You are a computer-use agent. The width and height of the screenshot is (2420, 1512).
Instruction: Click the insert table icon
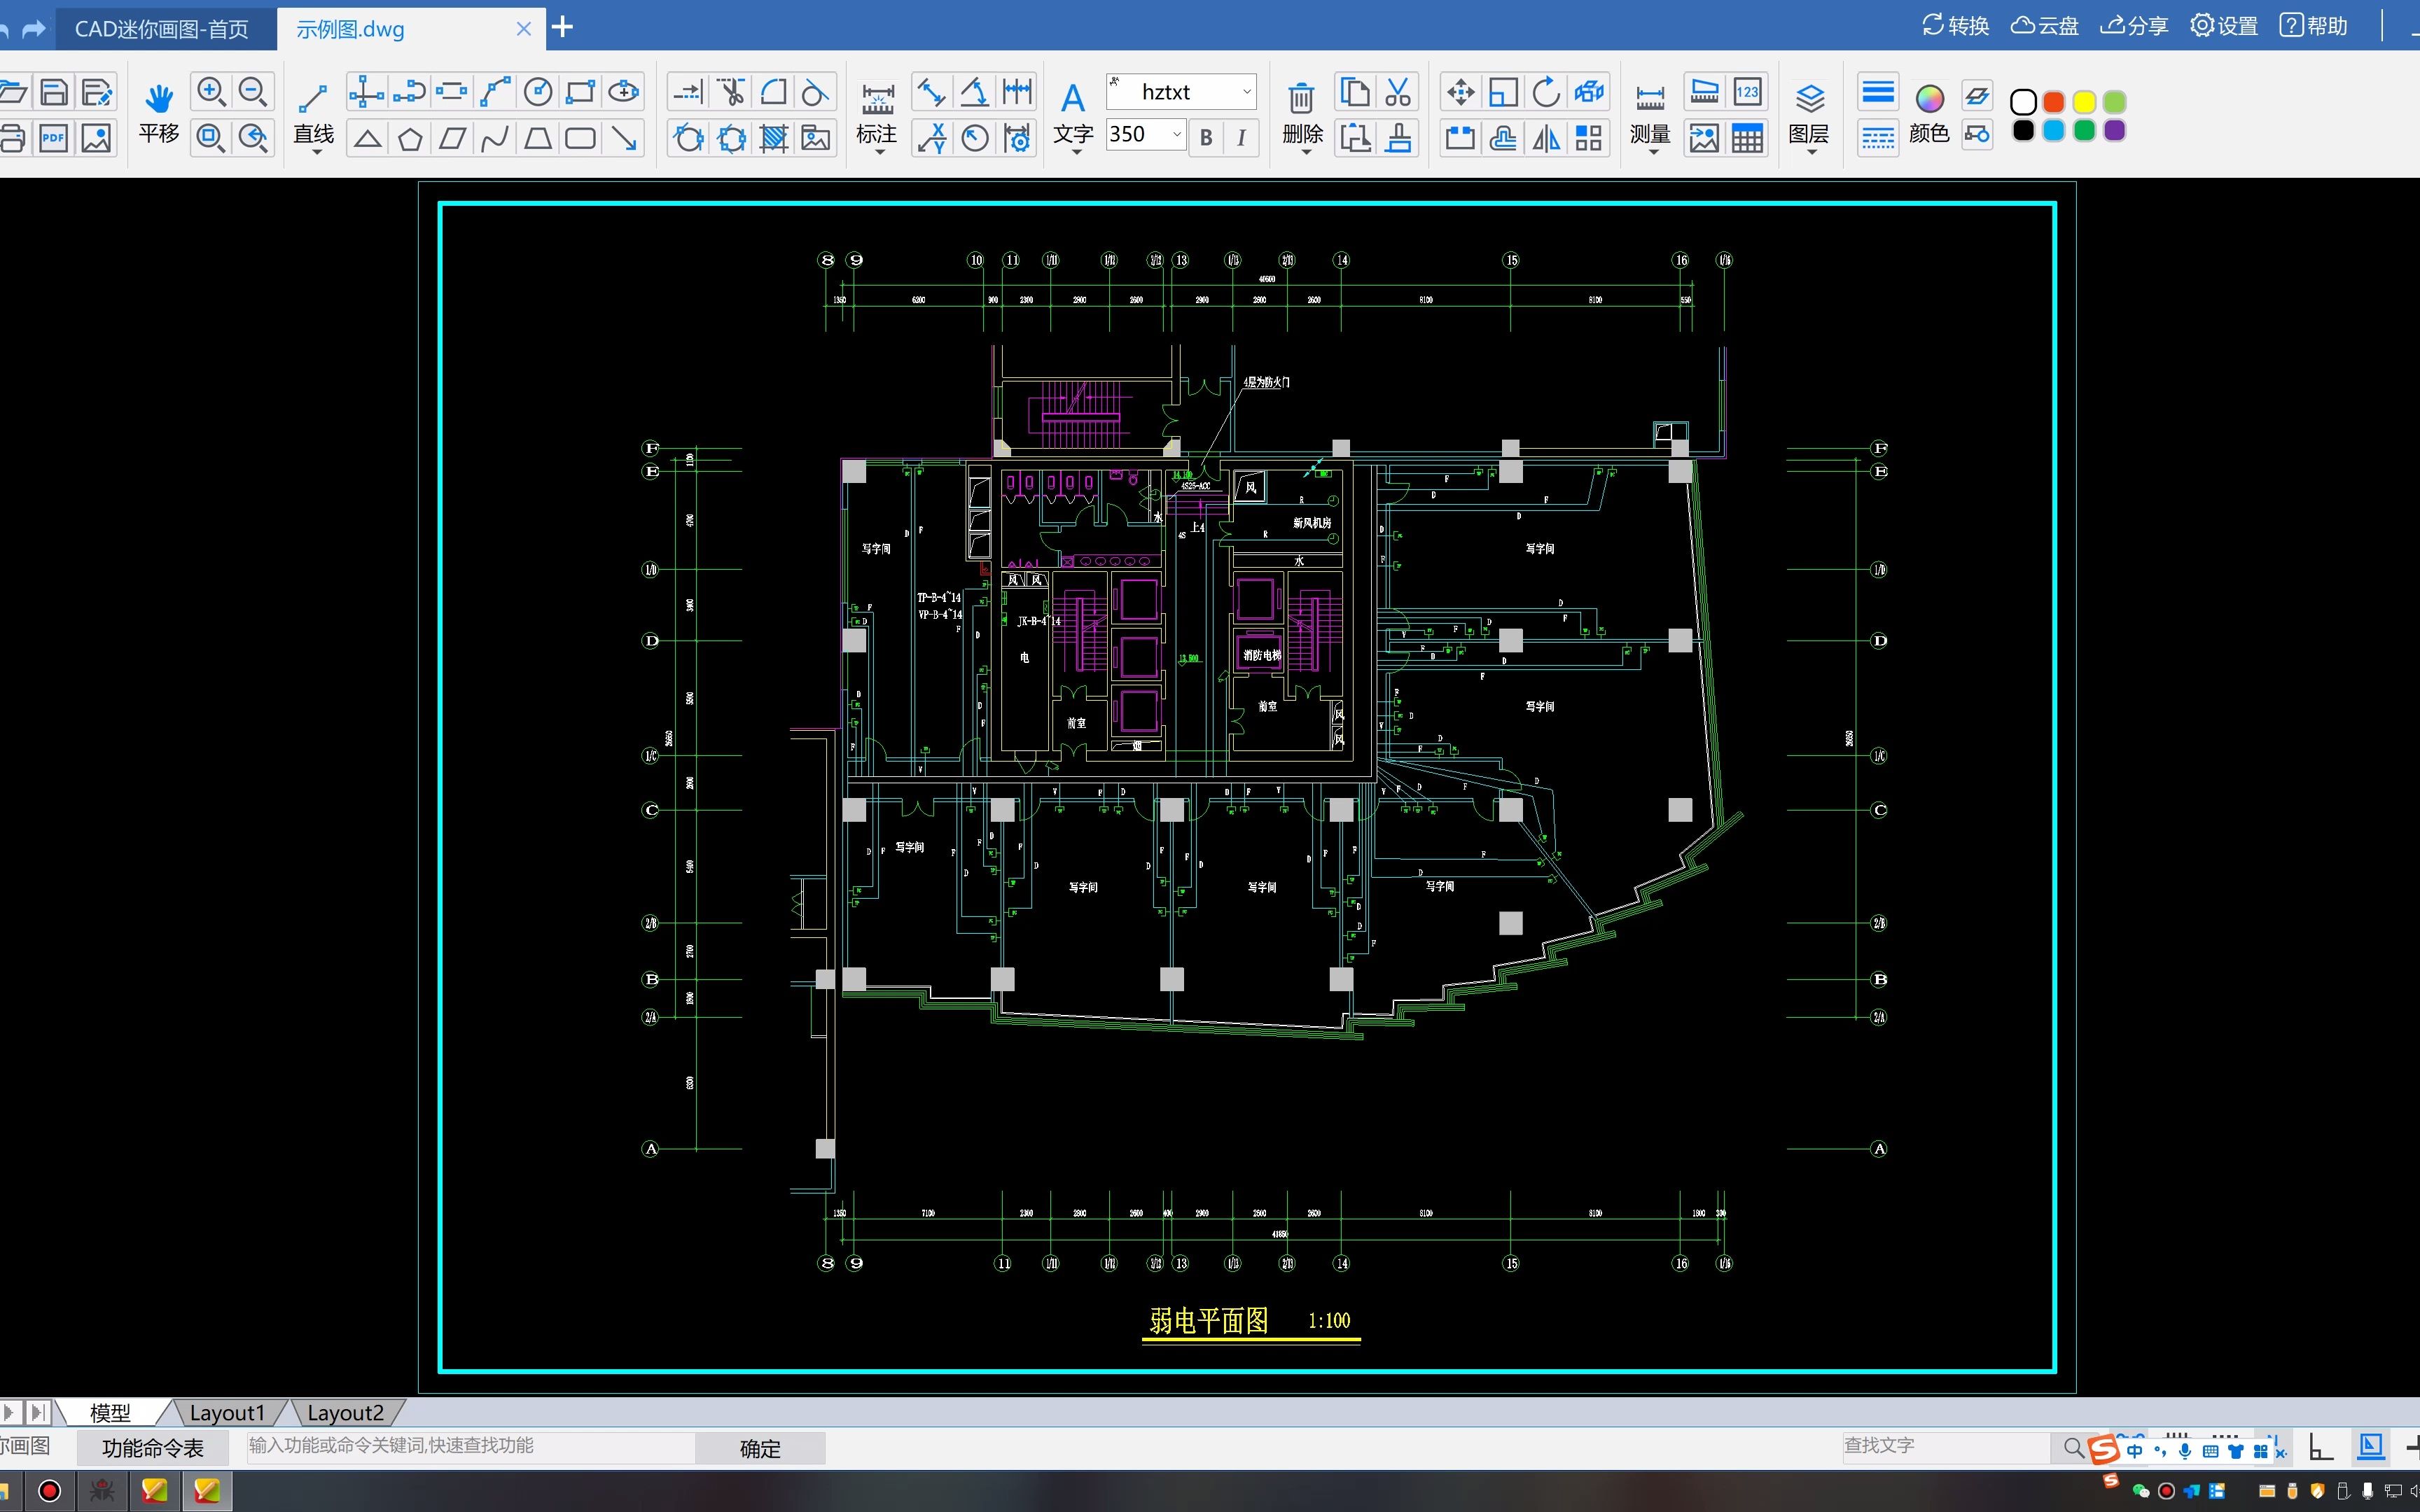[x=1747, y=138]
